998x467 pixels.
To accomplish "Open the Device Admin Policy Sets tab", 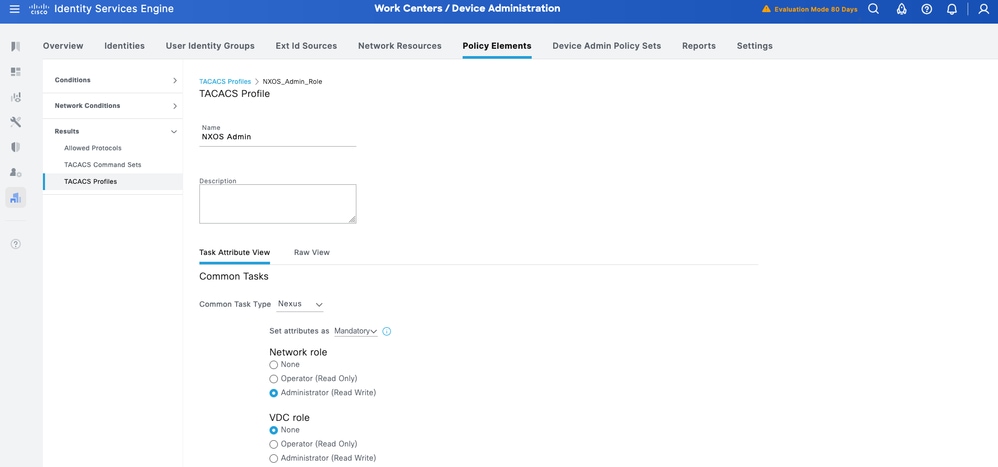I will point(607,46).
